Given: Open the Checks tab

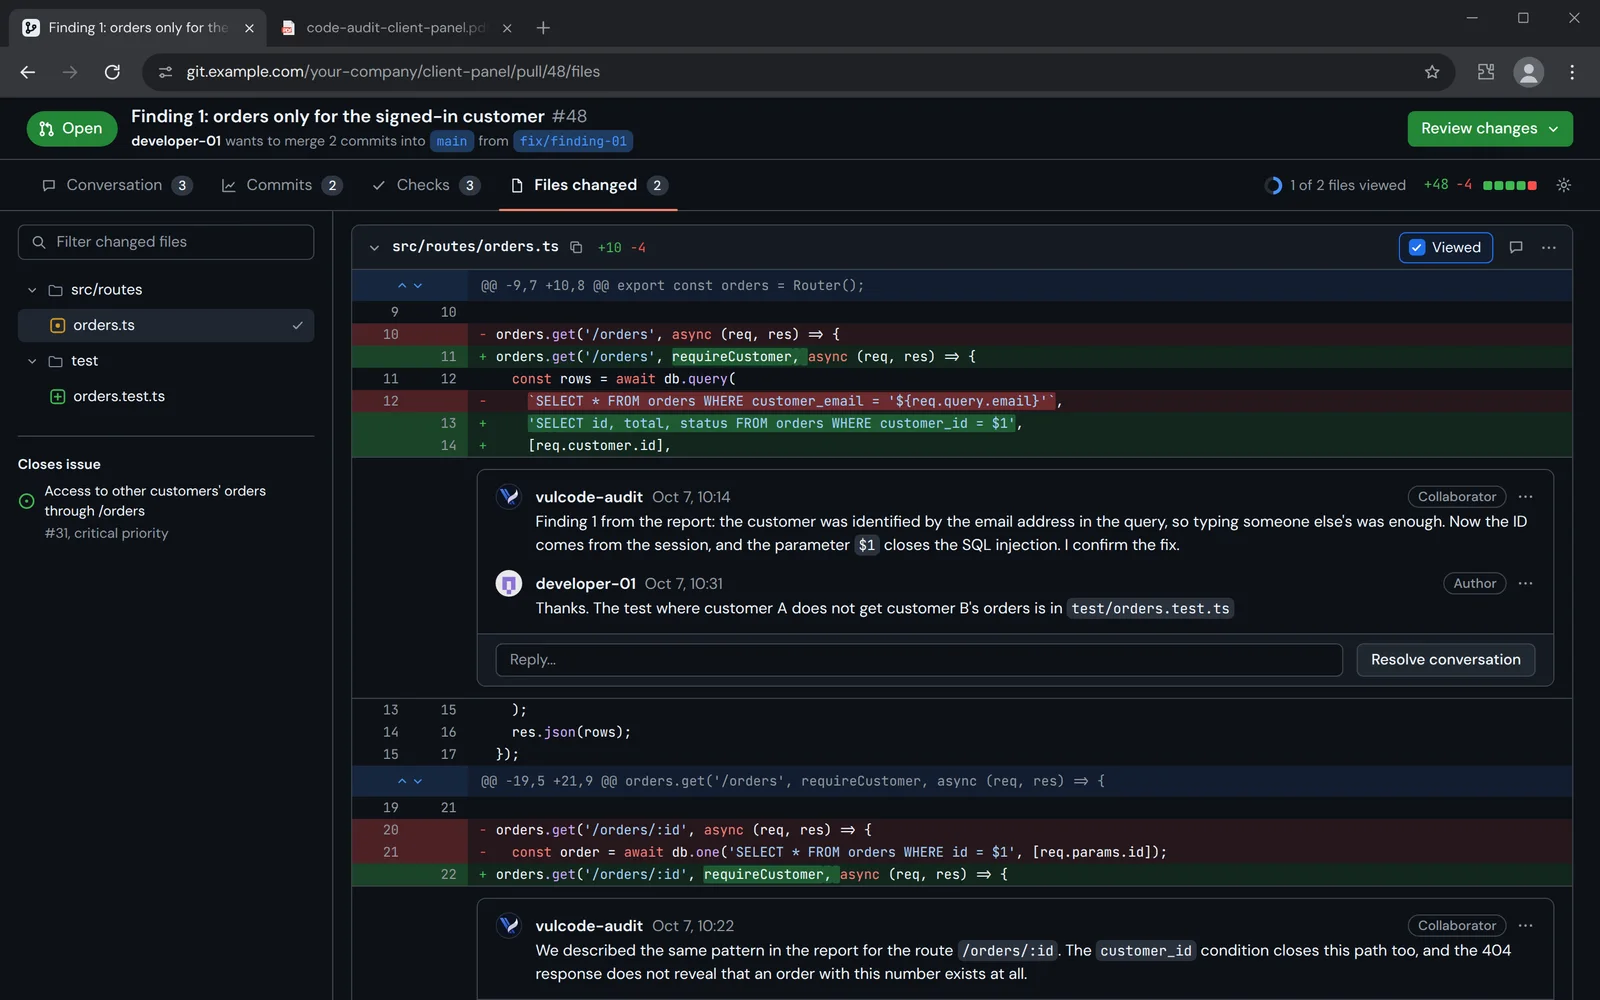Looking at the screenshot, I should point(426,185).
